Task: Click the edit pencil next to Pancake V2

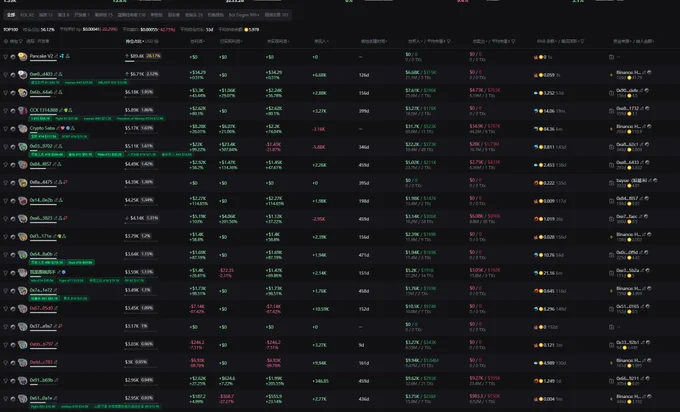Action: click(x=56, y=56)
